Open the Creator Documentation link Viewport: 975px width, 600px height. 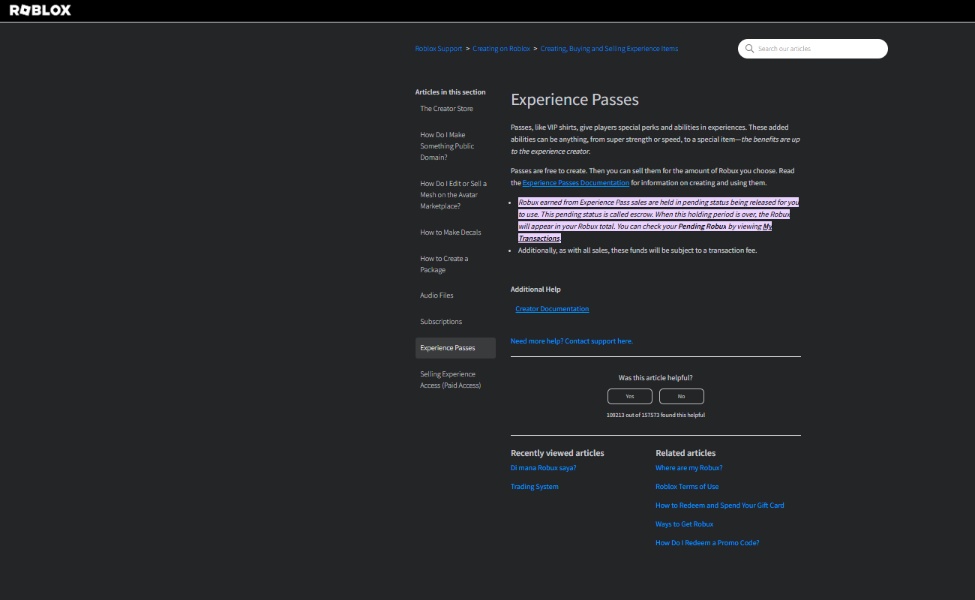pos(552,309)
